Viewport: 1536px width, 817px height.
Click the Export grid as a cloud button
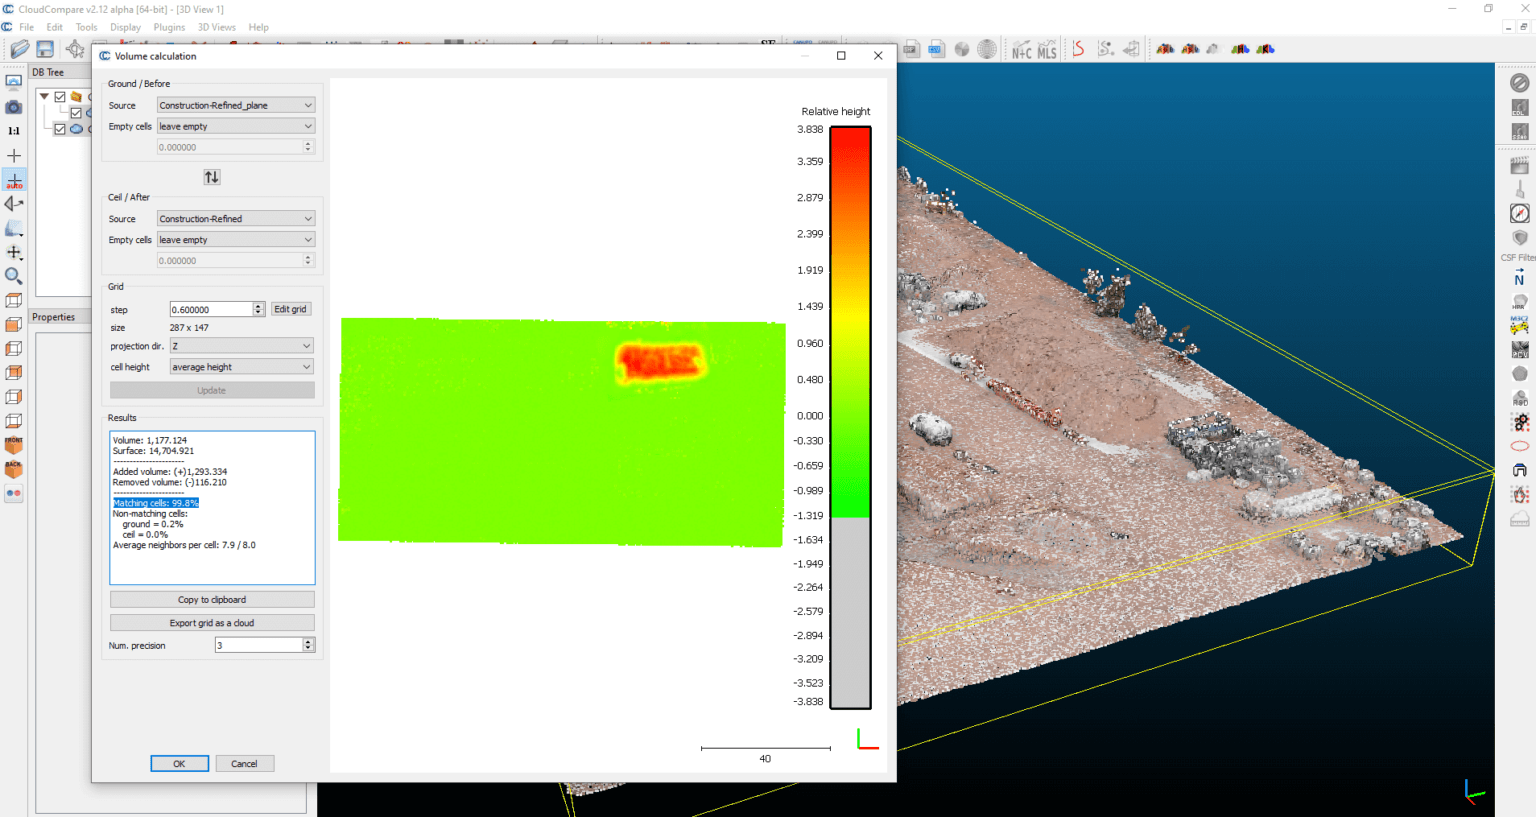tap(212, 623)
